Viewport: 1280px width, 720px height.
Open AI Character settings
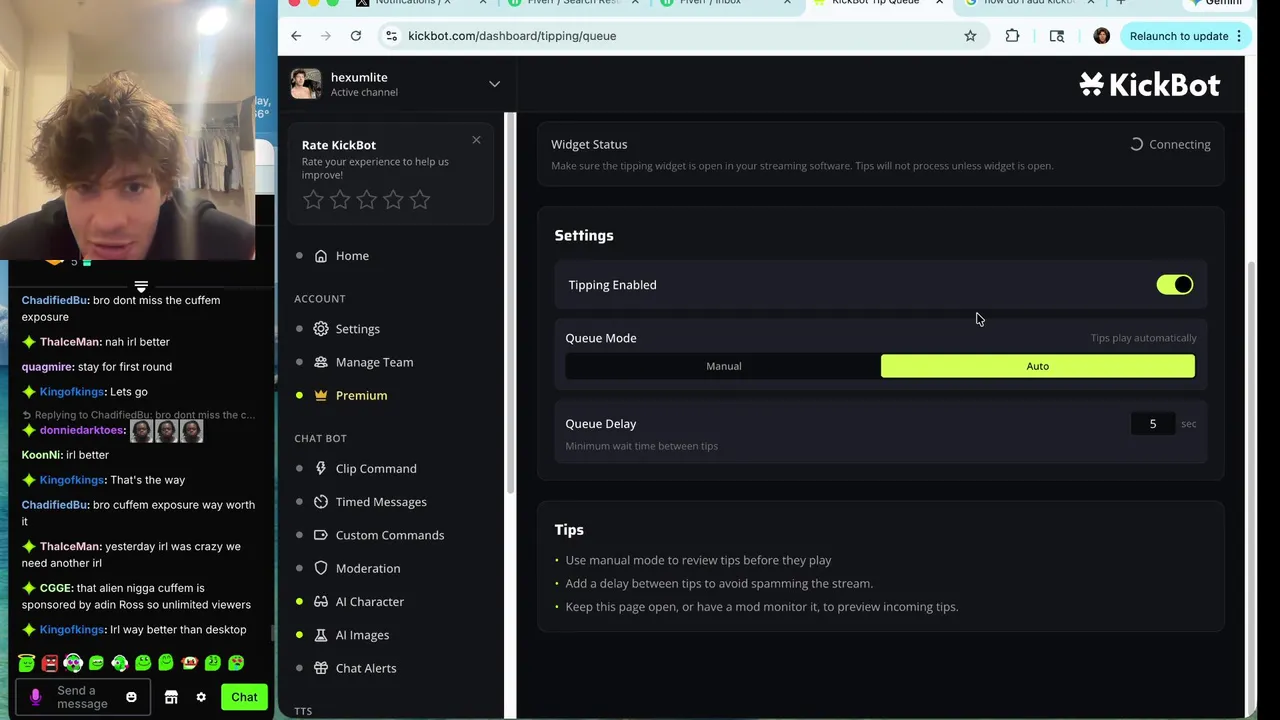point(370,602)
